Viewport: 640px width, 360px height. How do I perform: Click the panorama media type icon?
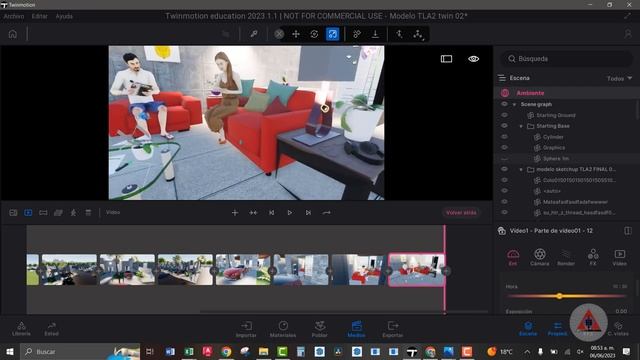click(x=43, y=213)
